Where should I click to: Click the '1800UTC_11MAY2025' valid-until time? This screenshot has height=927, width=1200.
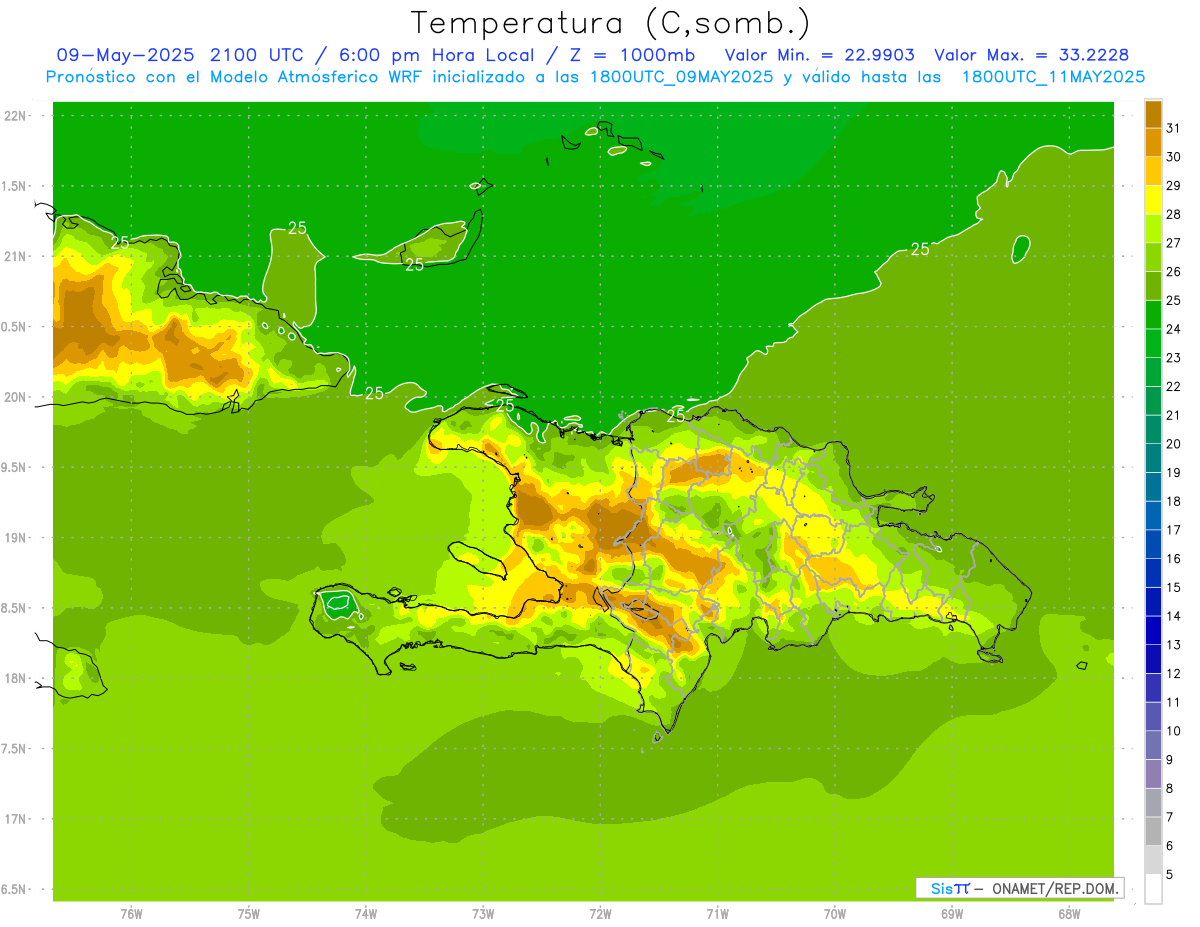[1053, 77]
